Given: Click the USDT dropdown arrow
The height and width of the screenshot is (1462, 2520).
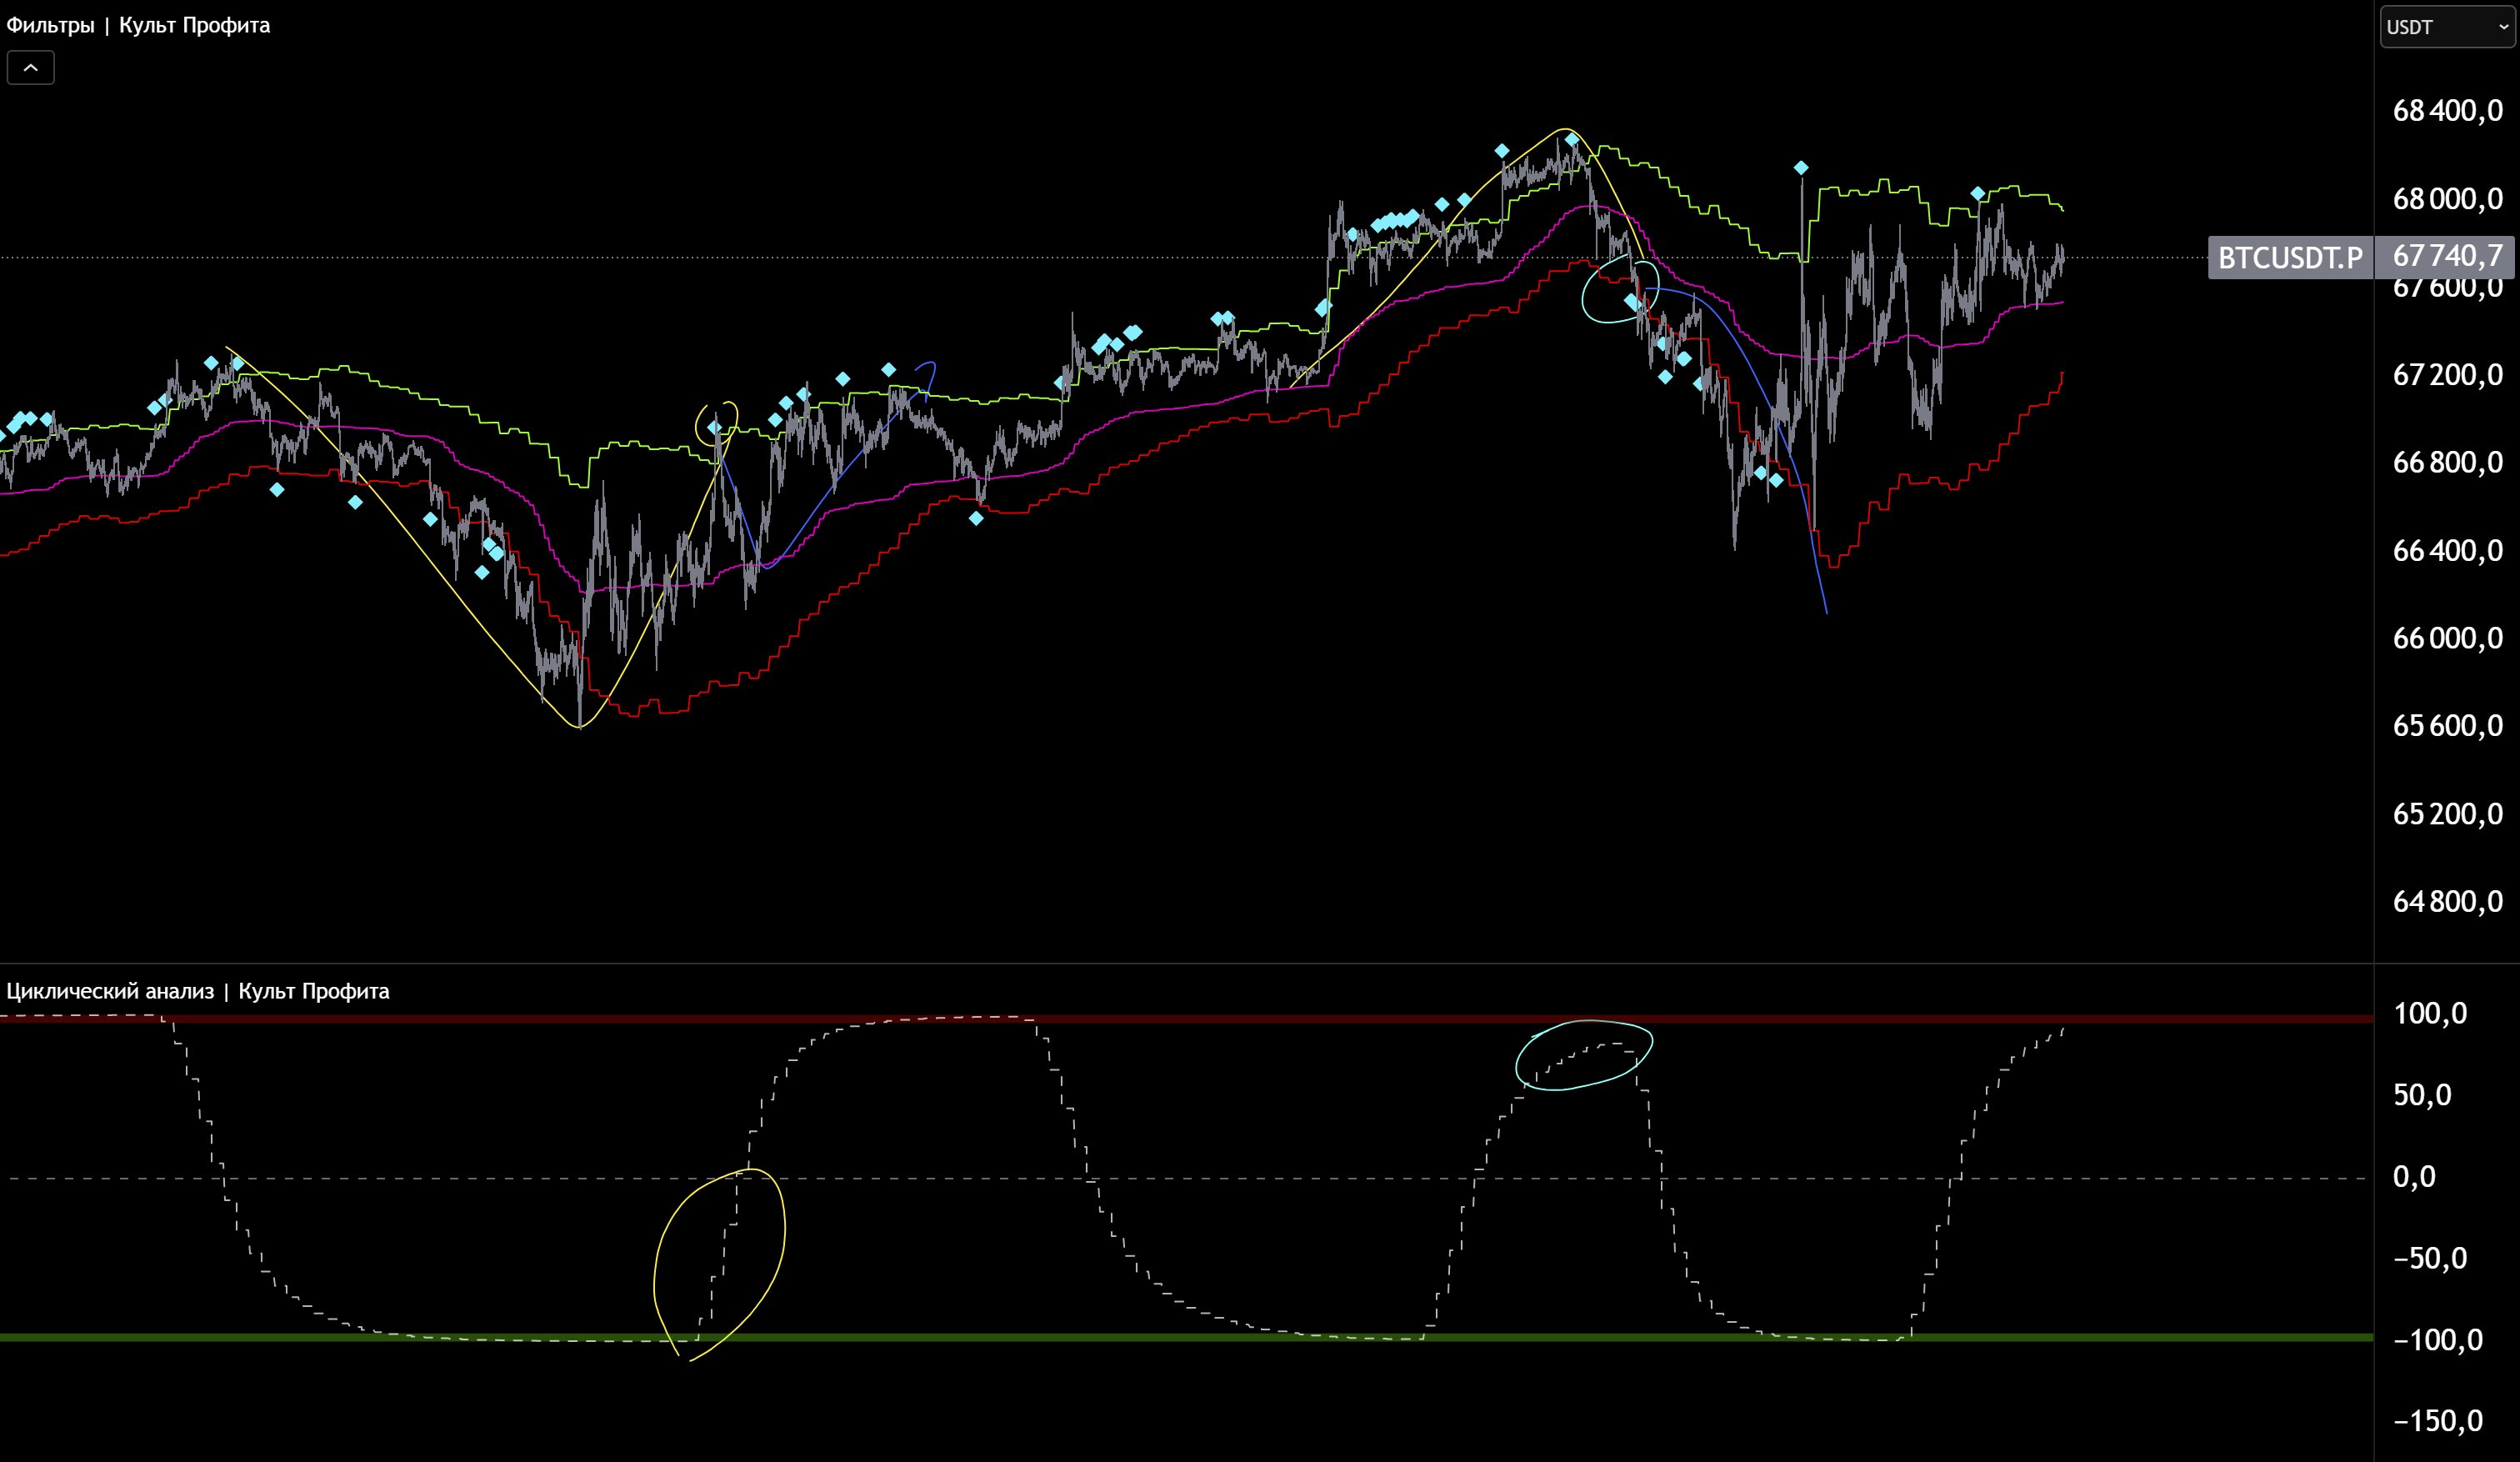Looking at the screenshot, I should [x=2503, y=27].
